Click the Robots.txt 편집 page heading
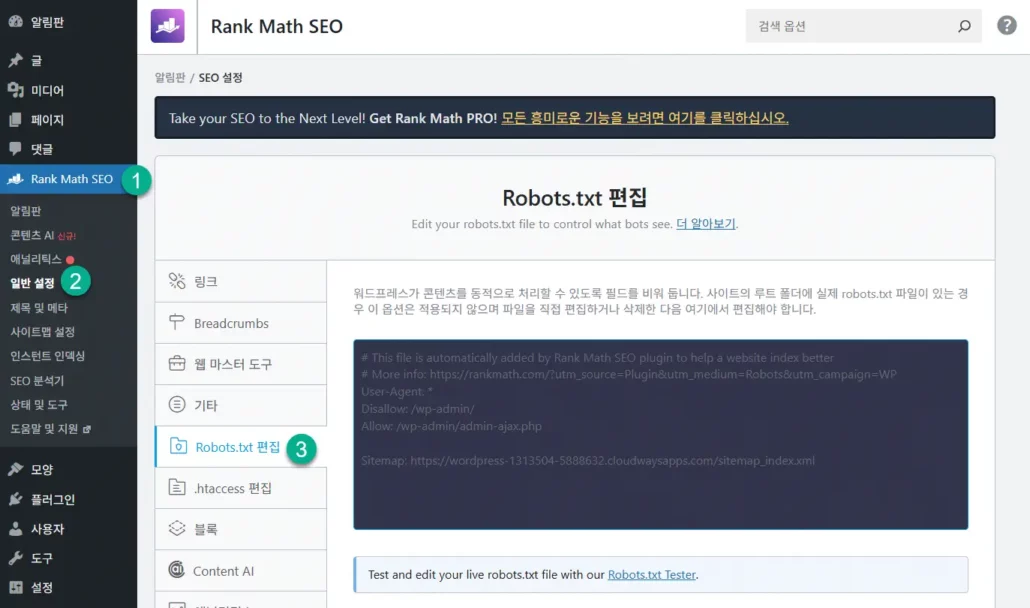The width and height of the screenshot is (1030, 608). pos(575,197)
